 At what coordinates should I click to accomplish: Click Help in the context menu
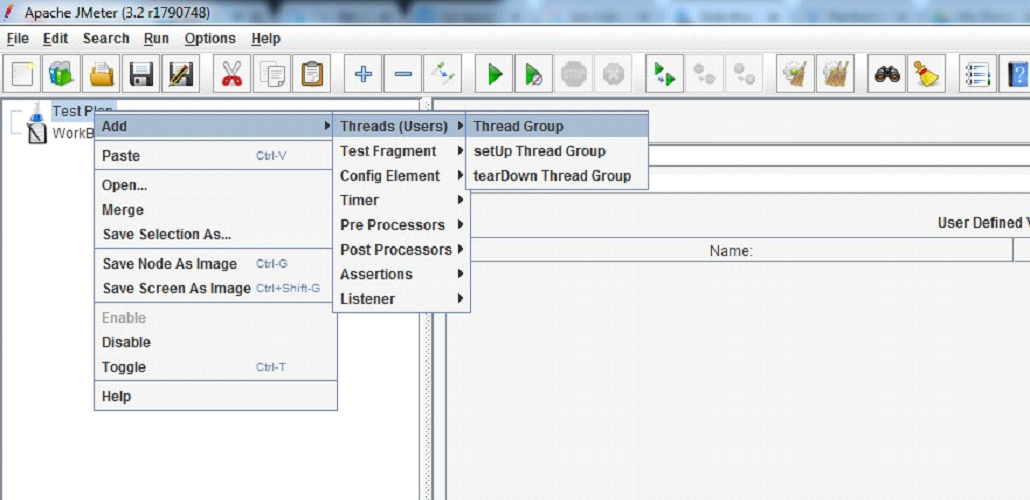pos(215,397)
